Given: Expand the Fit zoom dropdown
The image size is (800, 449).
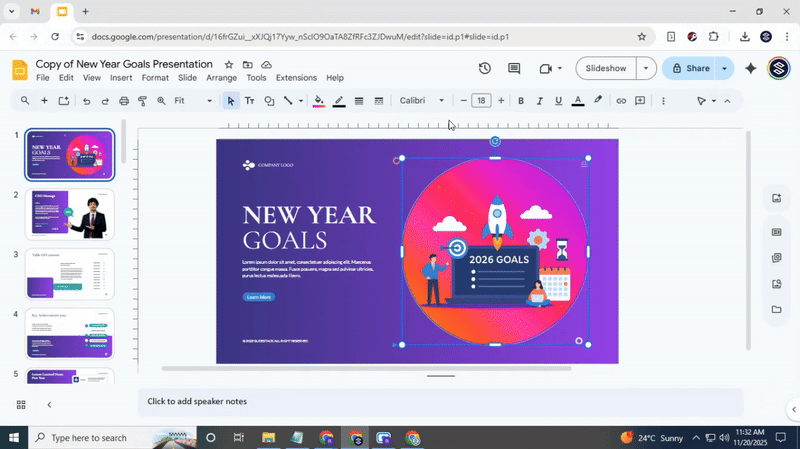Looking at the screenshot, I should point(193,101).
